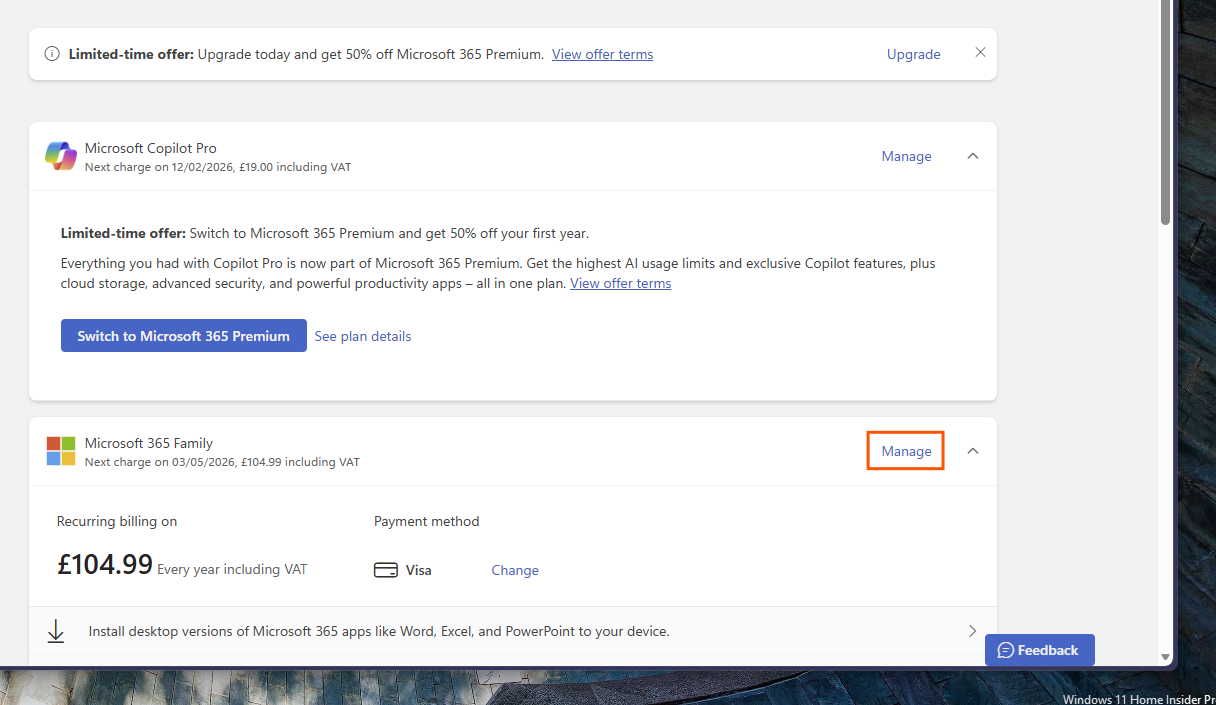Click the scrollbar down arrow

pos(1166,657)
